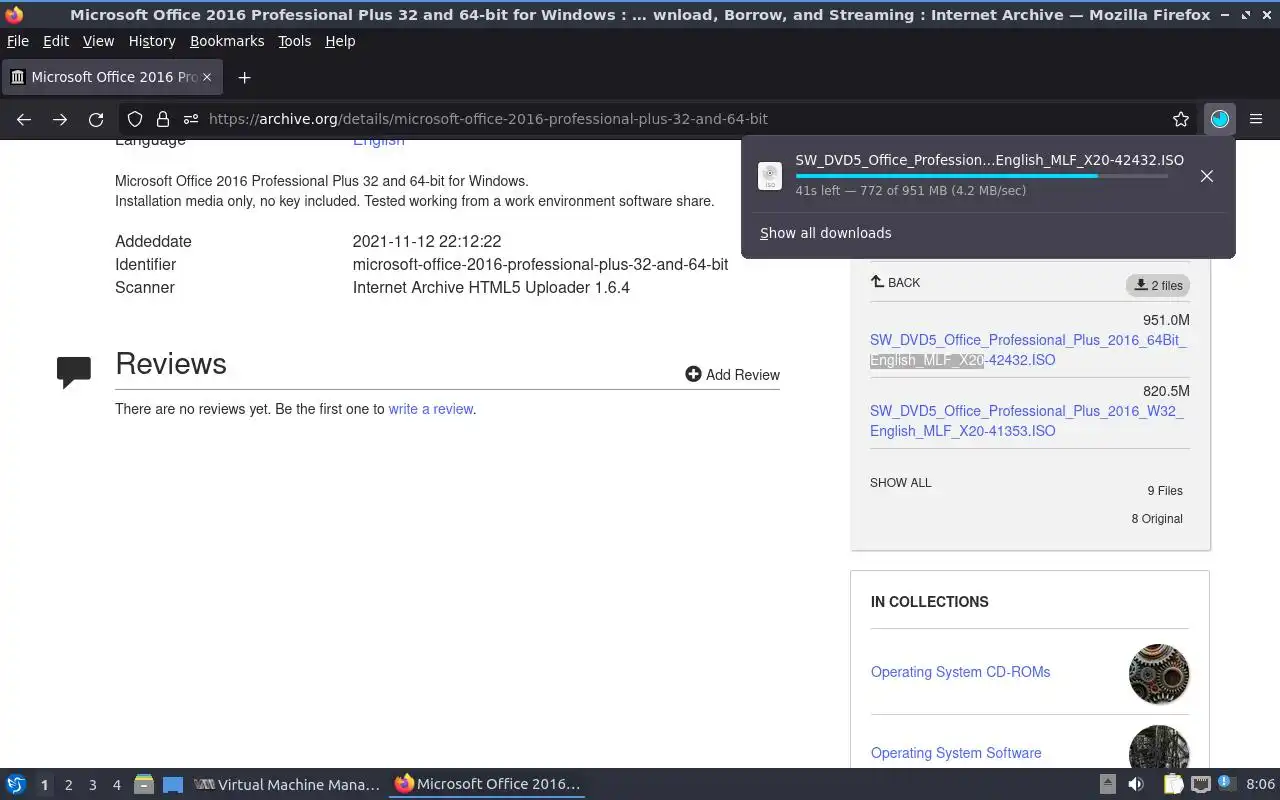Open the File menu
This screenshot has height=800, width=1280.
coord(18,41)
